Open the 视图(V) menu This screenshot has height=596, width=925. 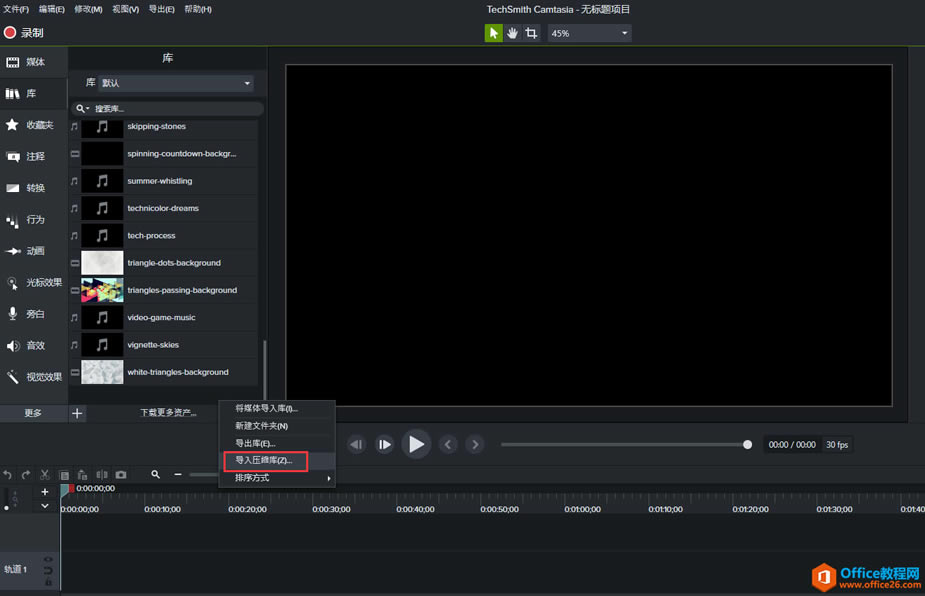coord(126,9)
